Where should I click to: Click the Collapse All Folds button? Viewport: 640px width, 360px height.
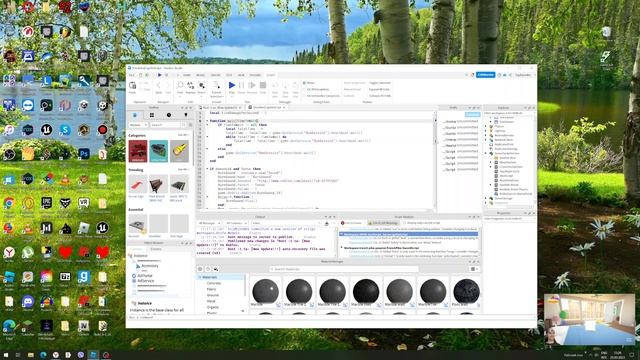pos(380,96)
